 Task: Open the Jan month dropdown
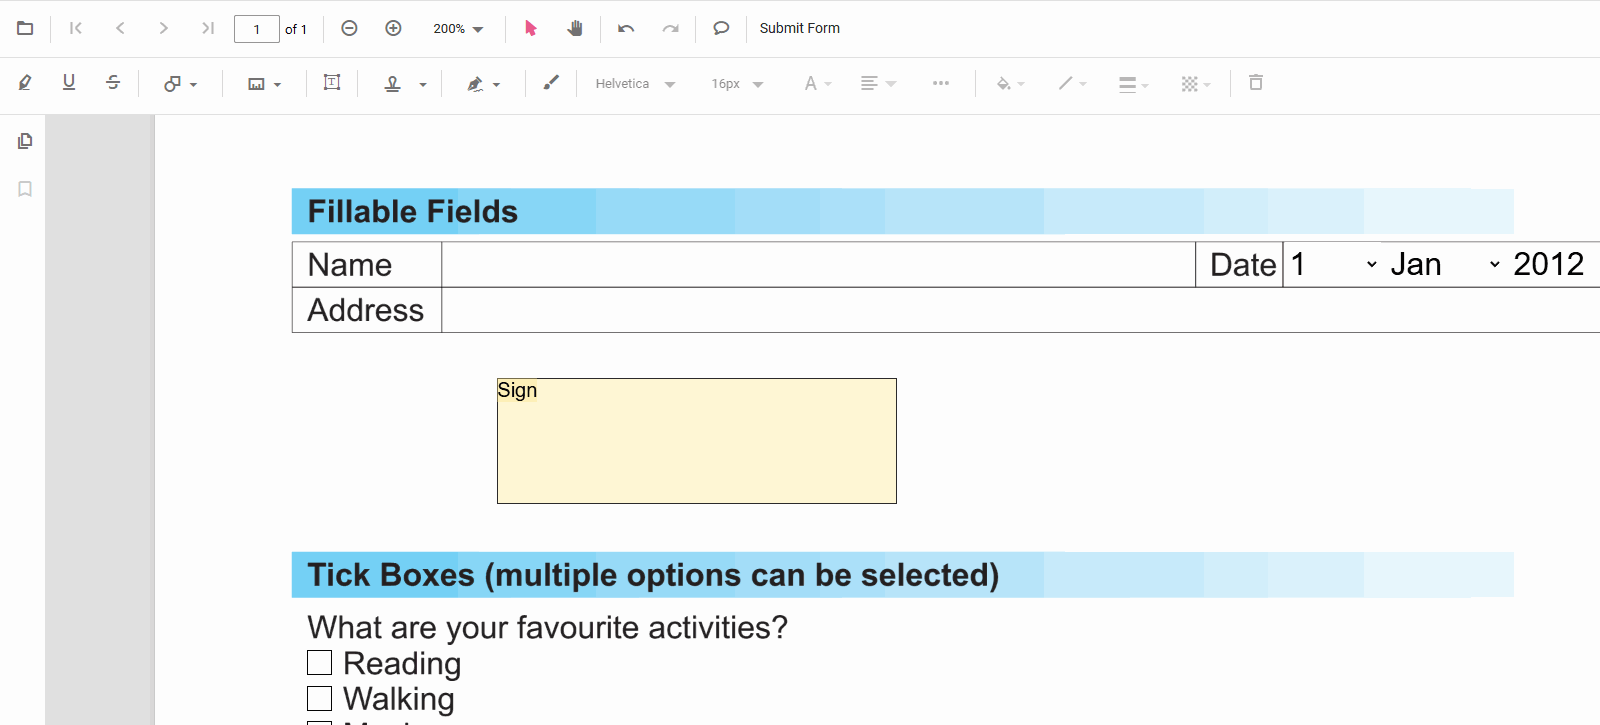click(1440, 264)
